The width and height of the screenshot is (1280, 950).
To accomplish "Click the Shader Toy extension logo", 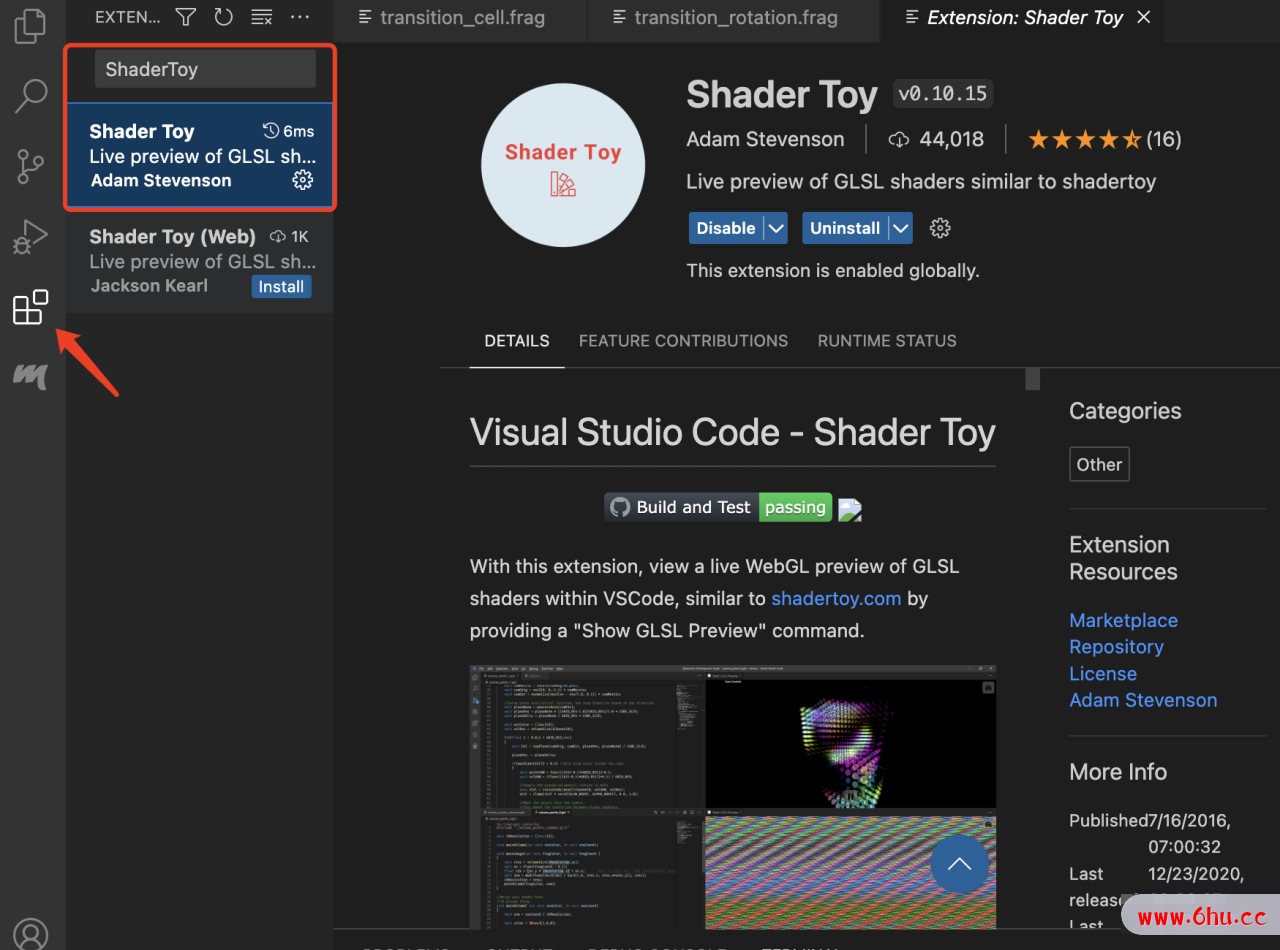I will point(563,165).
